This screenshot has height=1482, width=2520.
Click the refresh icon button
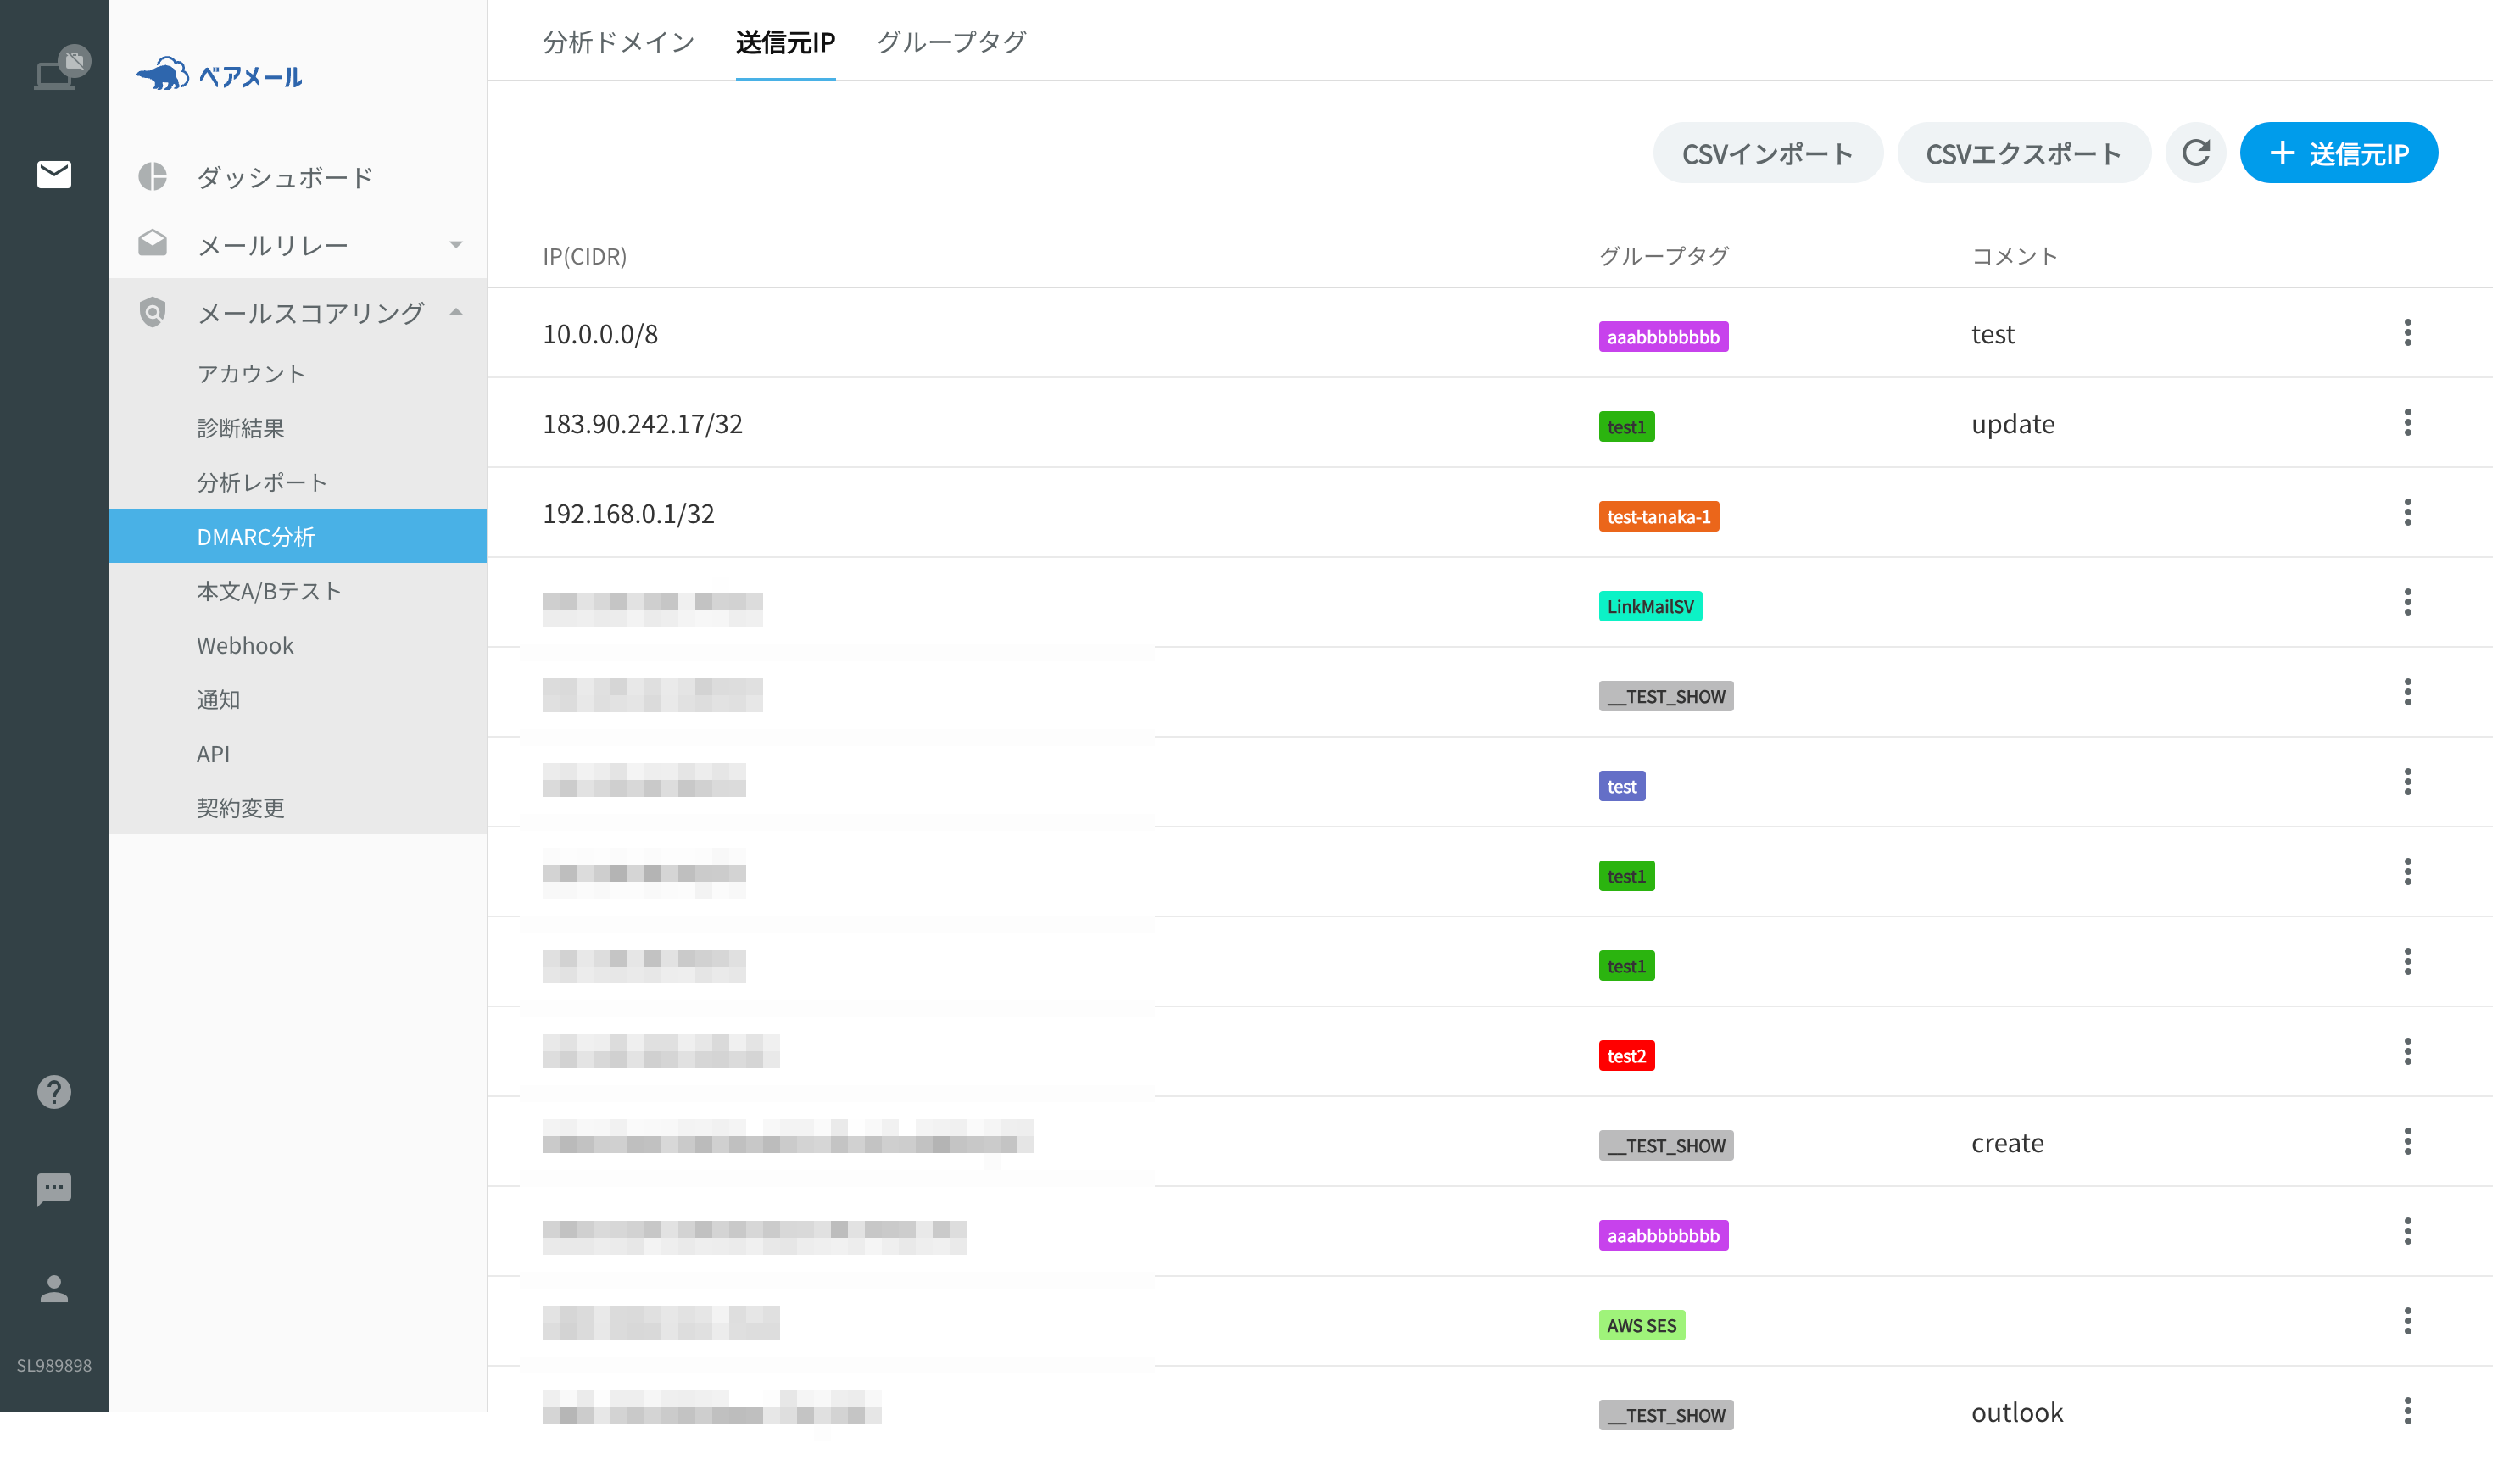2196,153
